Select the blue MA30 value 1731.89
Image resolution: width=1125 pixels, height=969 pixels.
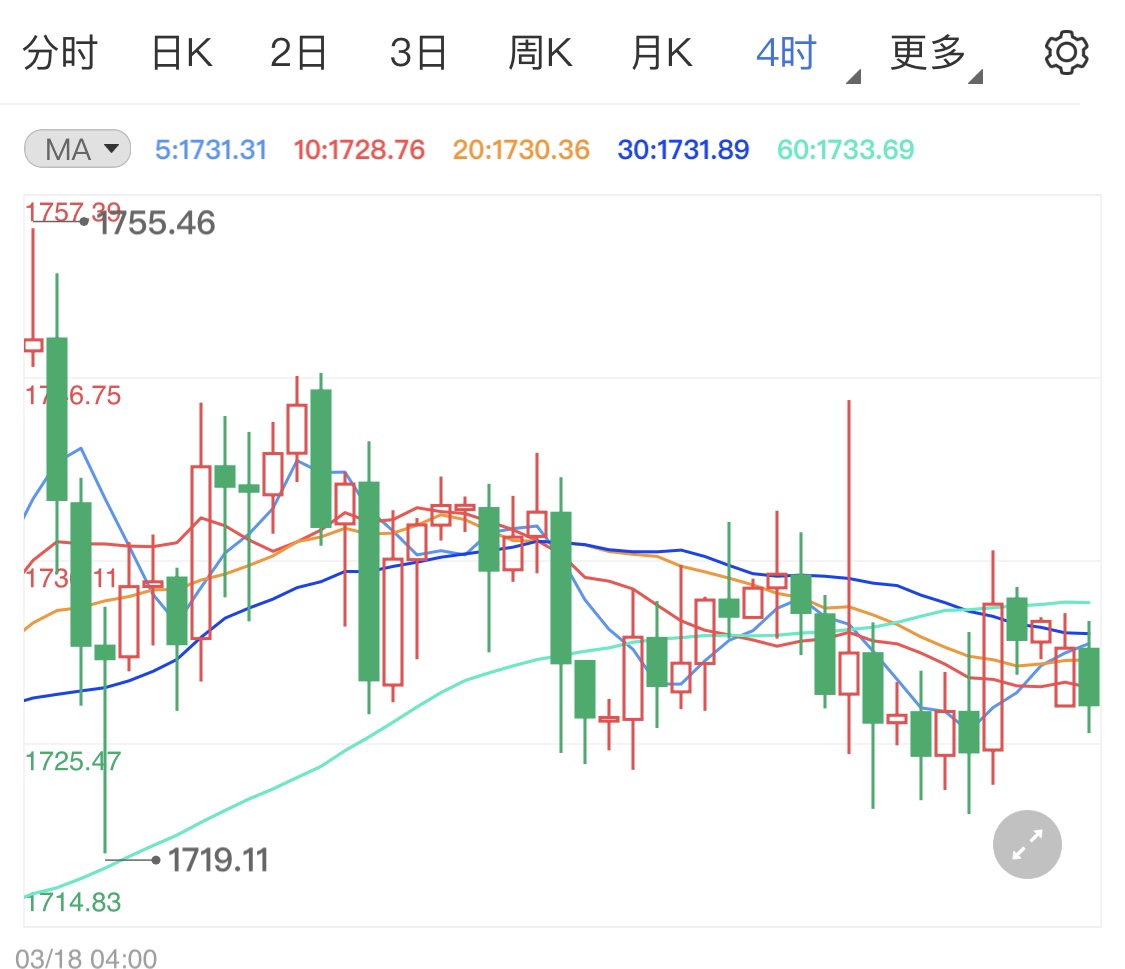pyautogui.click(x=682, y=148)
